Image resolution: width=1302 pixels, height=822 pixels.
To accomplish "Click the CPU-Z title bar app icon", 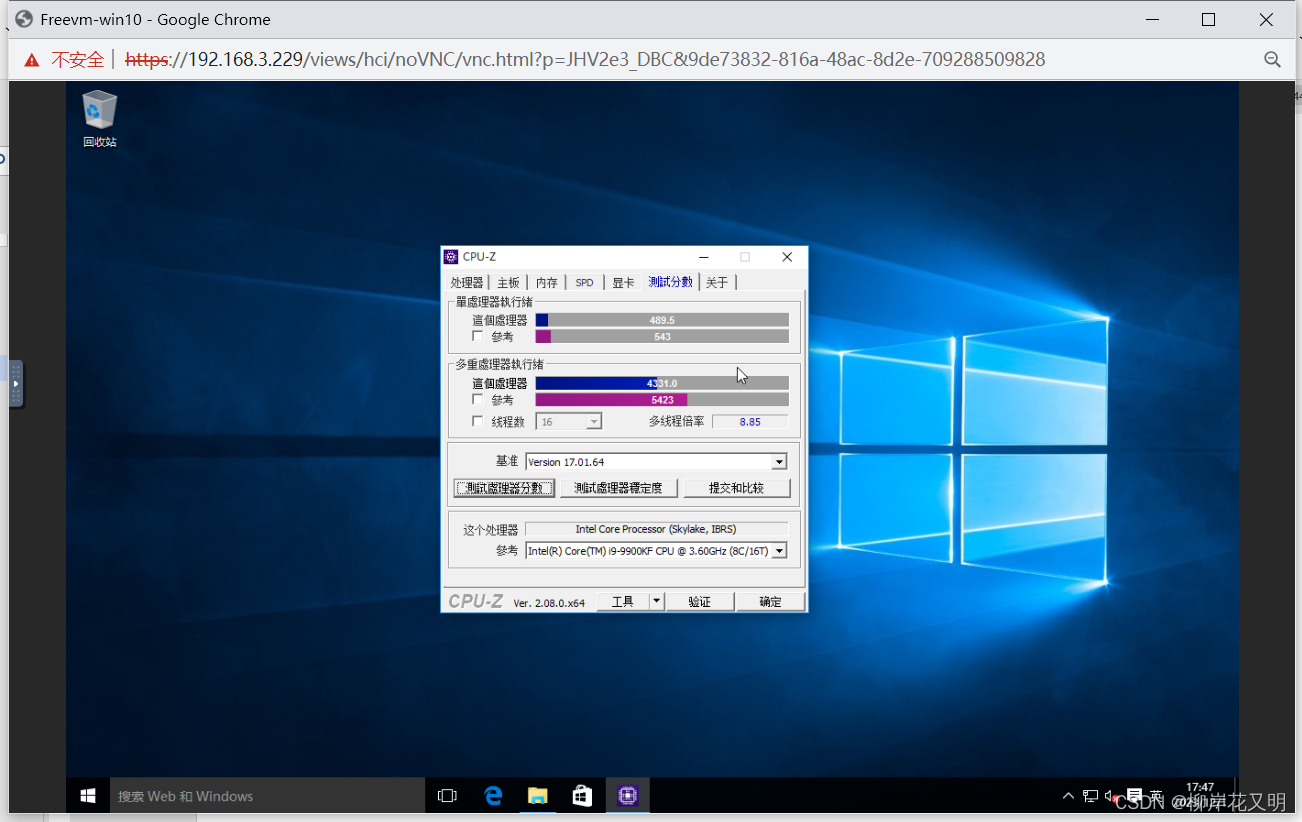I will click(451, 257).
